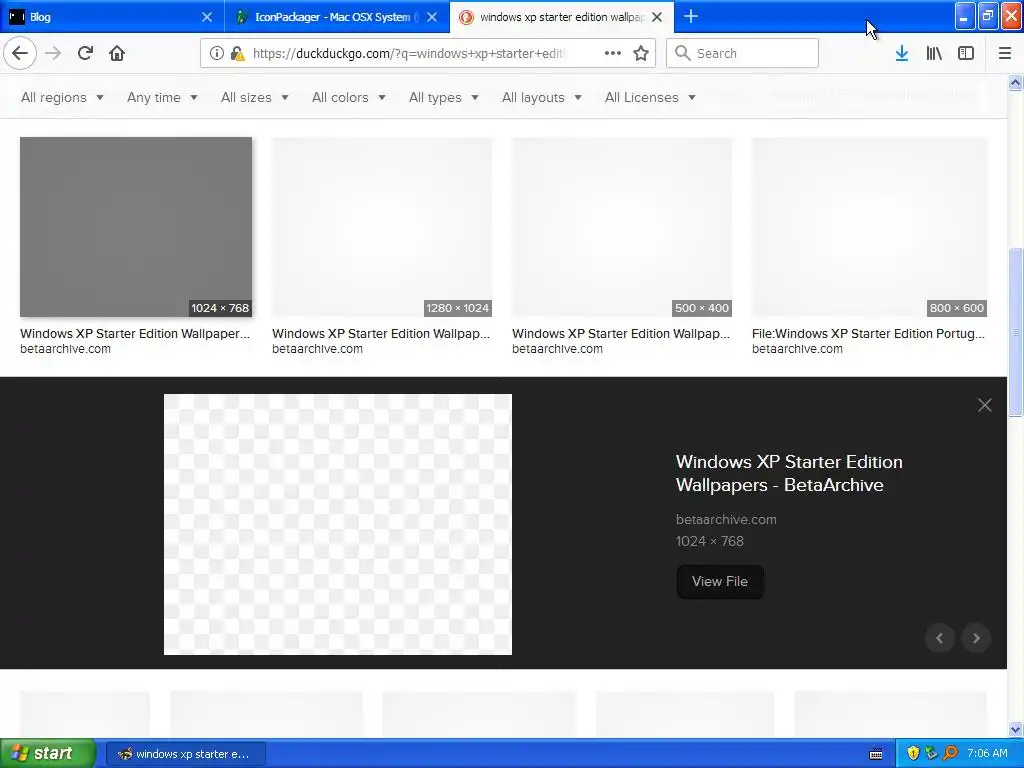Reload the current page
1024x768 pixels.
tap(85, 53)
